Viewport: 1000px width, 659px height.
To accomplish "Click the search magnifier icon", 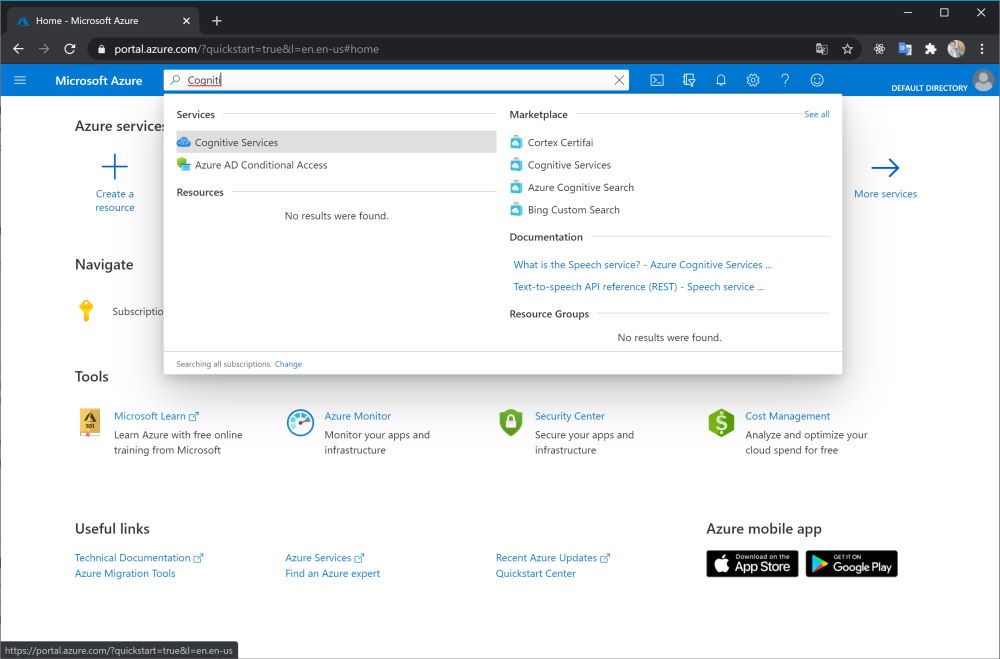I will 175,80.
